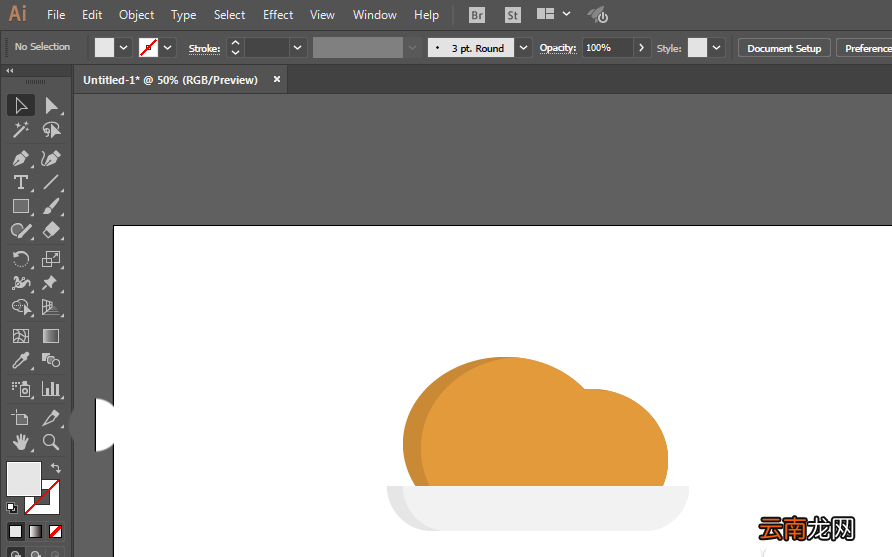Image resolution: width=892 pixels, height=557 pixels.
Task: Select the Symbol Sprayer tool
Action: point(21,389)
